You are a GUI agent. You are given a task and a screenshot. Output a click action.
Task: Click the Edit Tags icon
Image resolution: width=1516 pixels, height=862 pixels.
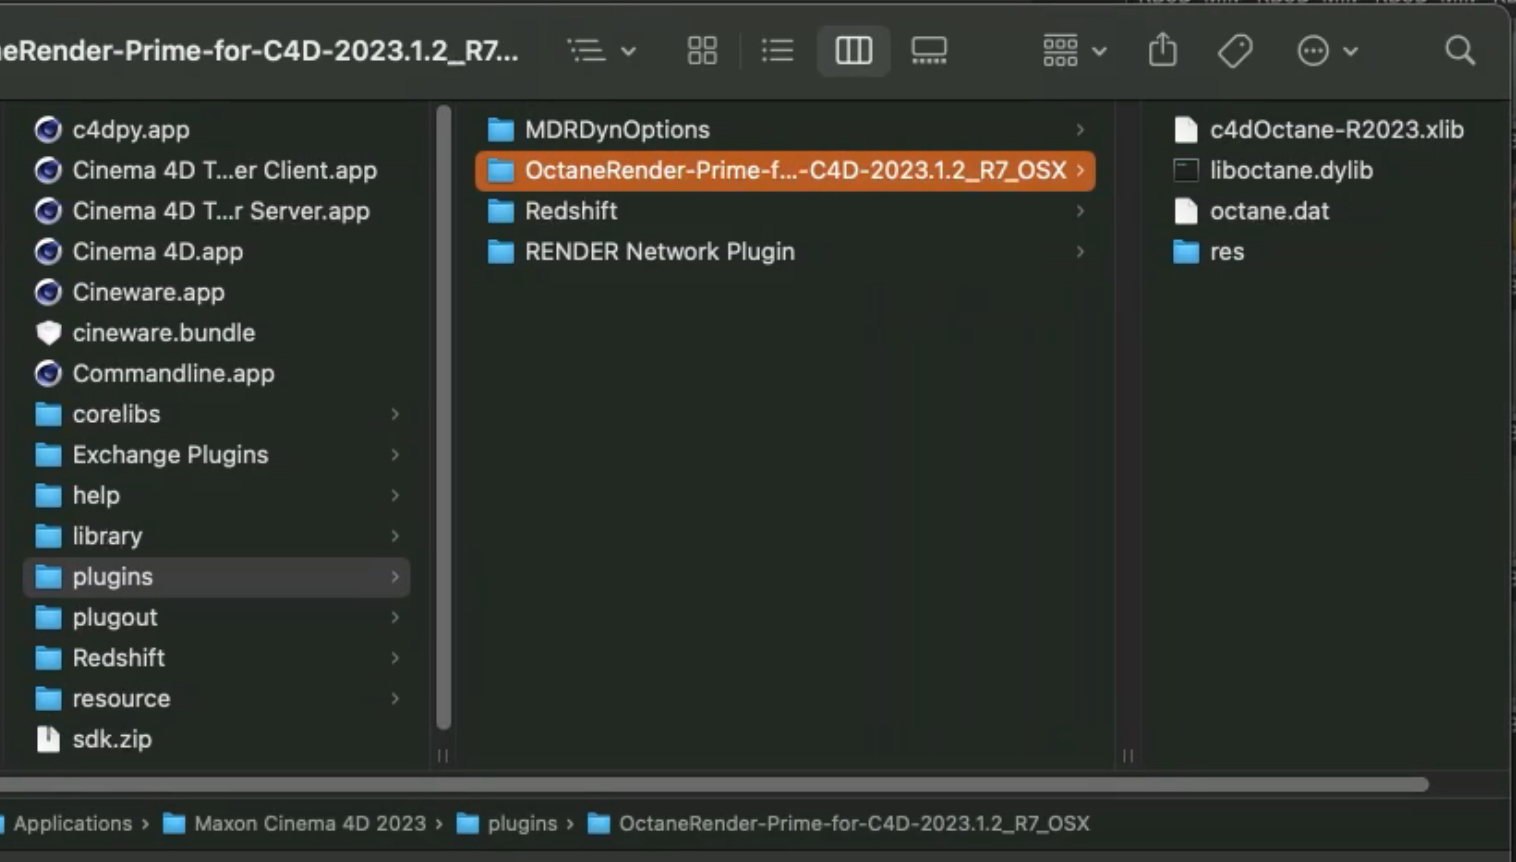coord(1235,50)
